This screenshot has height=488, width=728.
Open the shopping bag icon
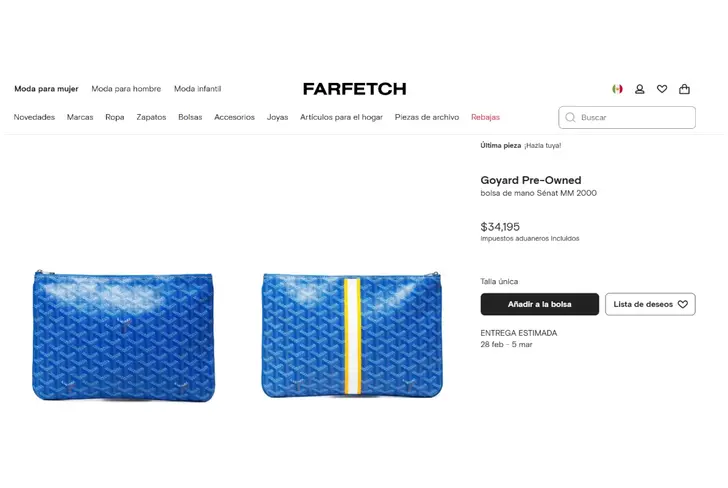684,89
